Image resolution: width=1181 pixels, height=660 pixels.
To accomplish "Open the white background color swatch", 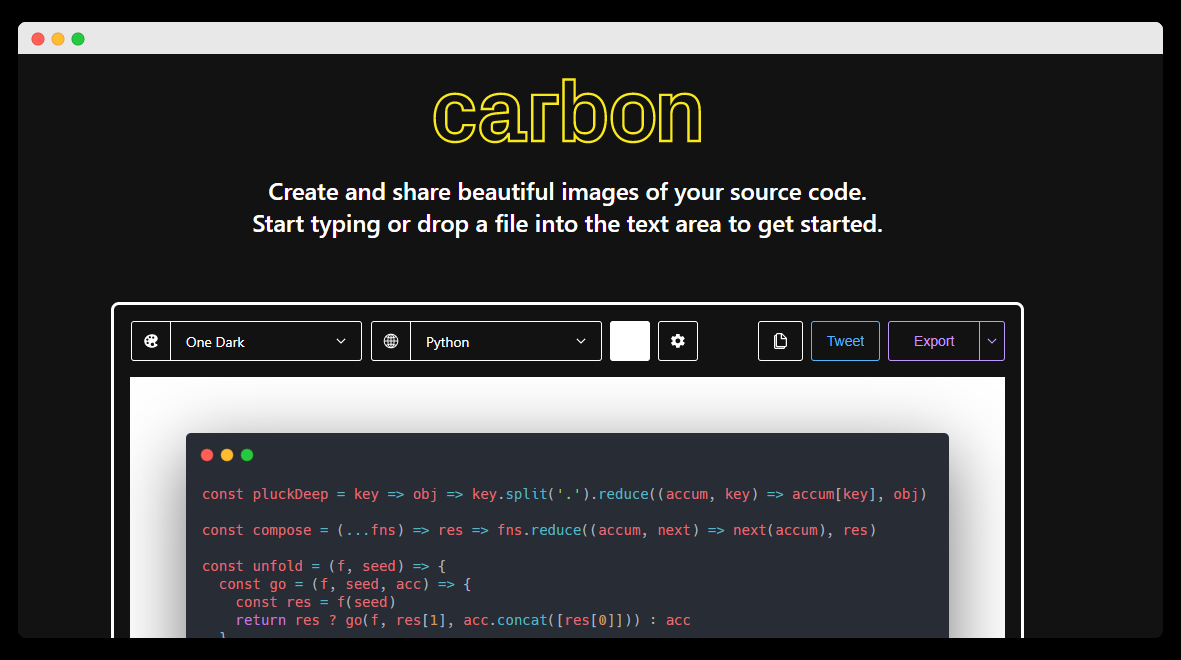I will (630, 341).
